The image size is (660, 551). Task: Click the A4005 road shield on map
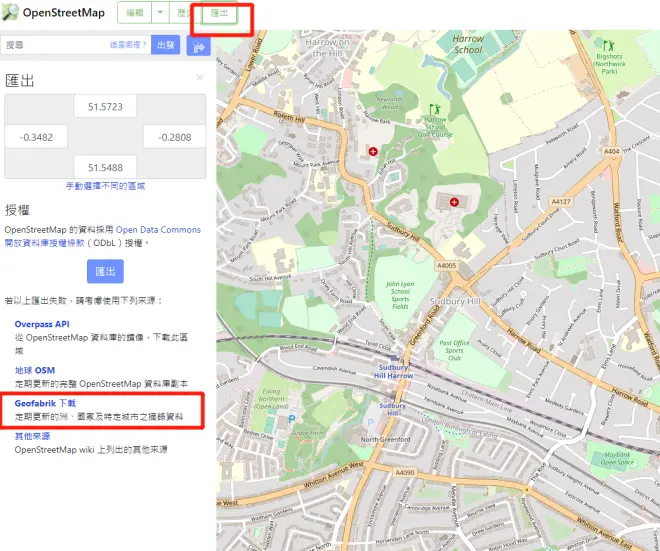446,266
